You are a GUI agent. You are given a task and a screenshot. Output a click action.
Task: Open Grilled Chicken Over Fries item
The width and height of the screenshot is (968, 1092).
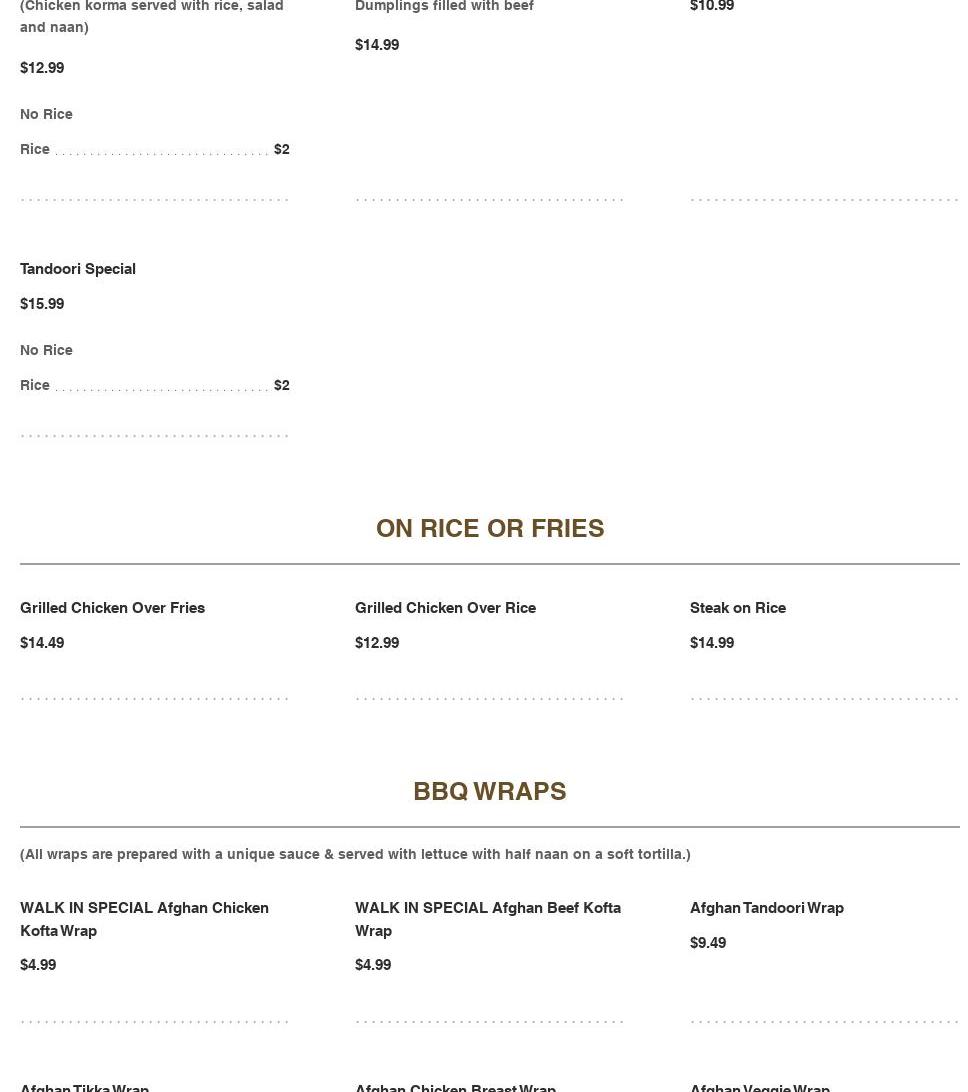[x=112, y=608]
